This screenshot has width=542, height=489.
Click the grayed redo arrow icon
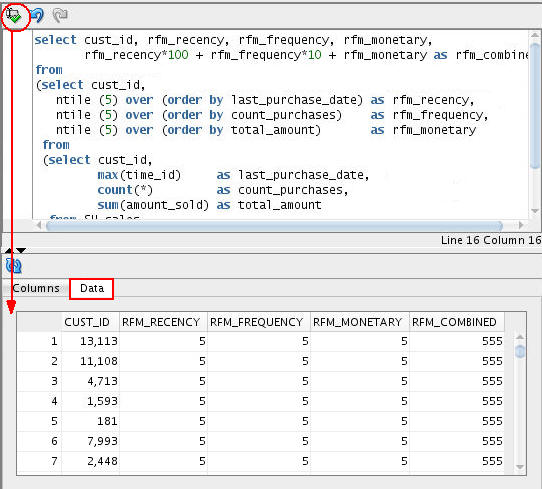coord(60,15)
